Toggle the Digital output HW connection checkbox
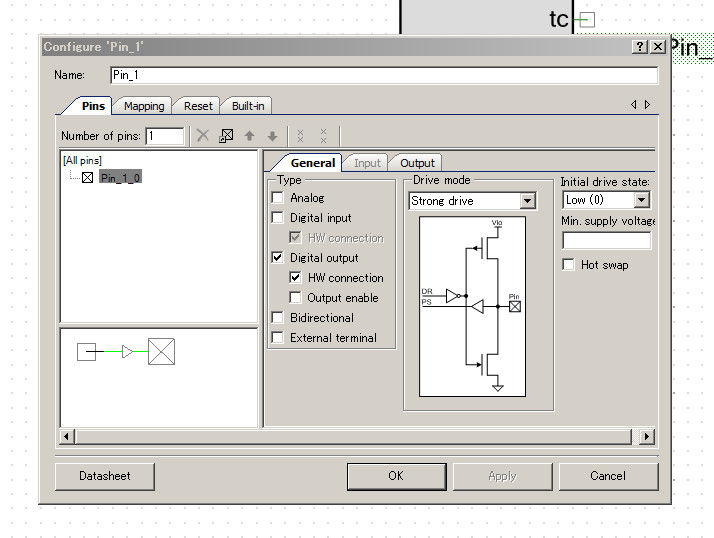 point(295,277)
